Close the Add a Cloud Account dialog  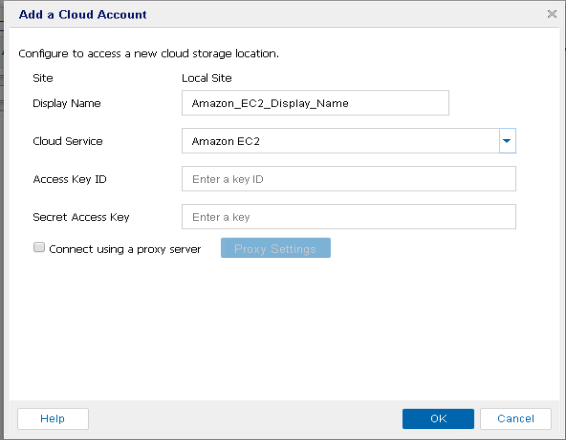click(552, 14)
